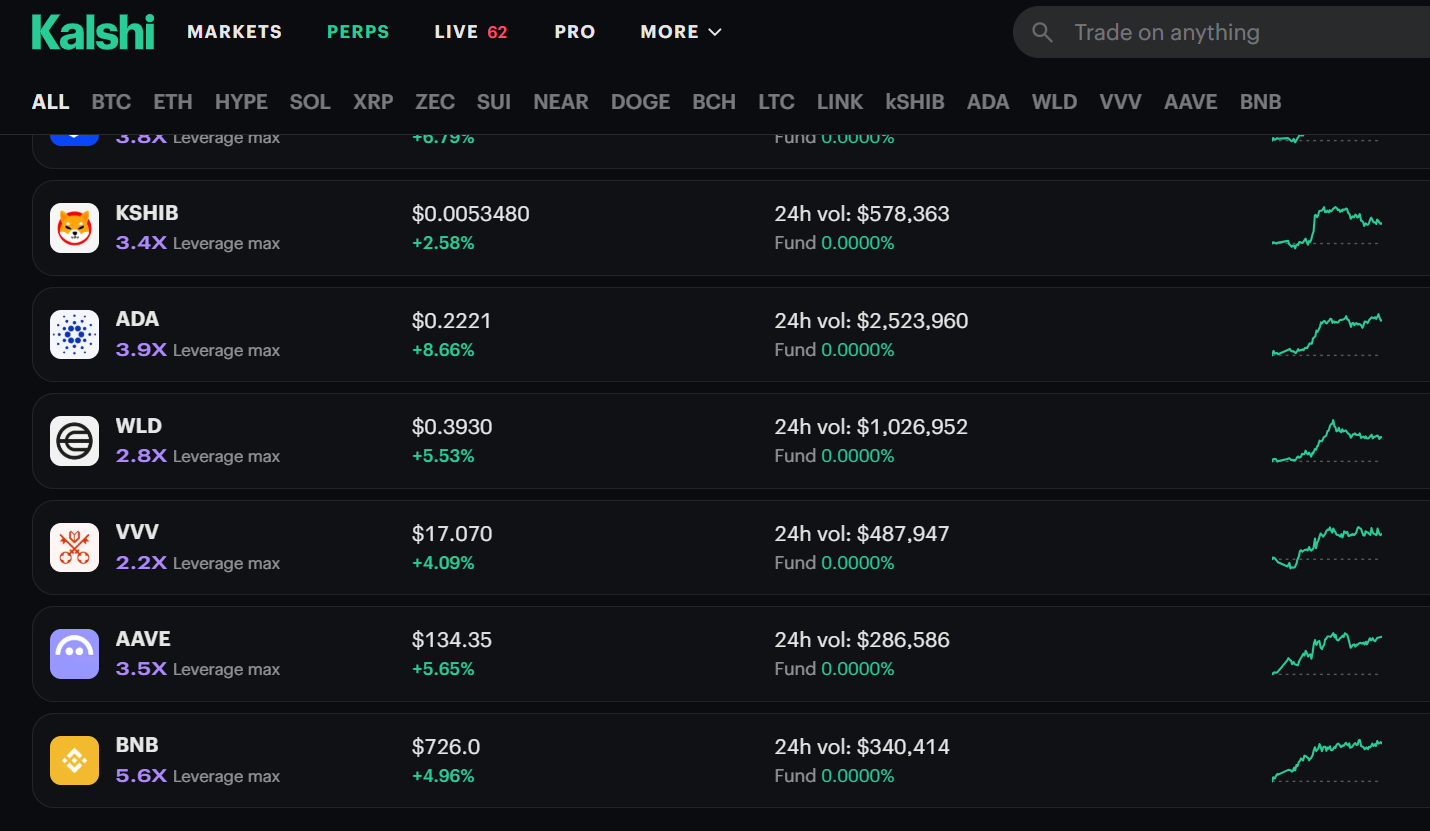This screenshot has height=831, width=1430.
Task: Click the search magnifier icon
Action: point(1042,32)
